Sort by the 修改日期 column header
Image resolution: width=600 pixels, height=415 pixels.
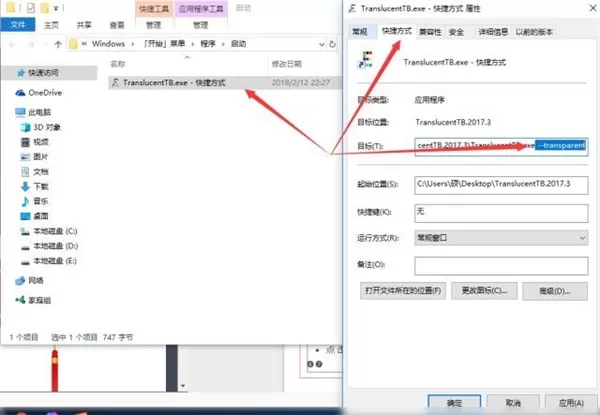click(287, 64)
